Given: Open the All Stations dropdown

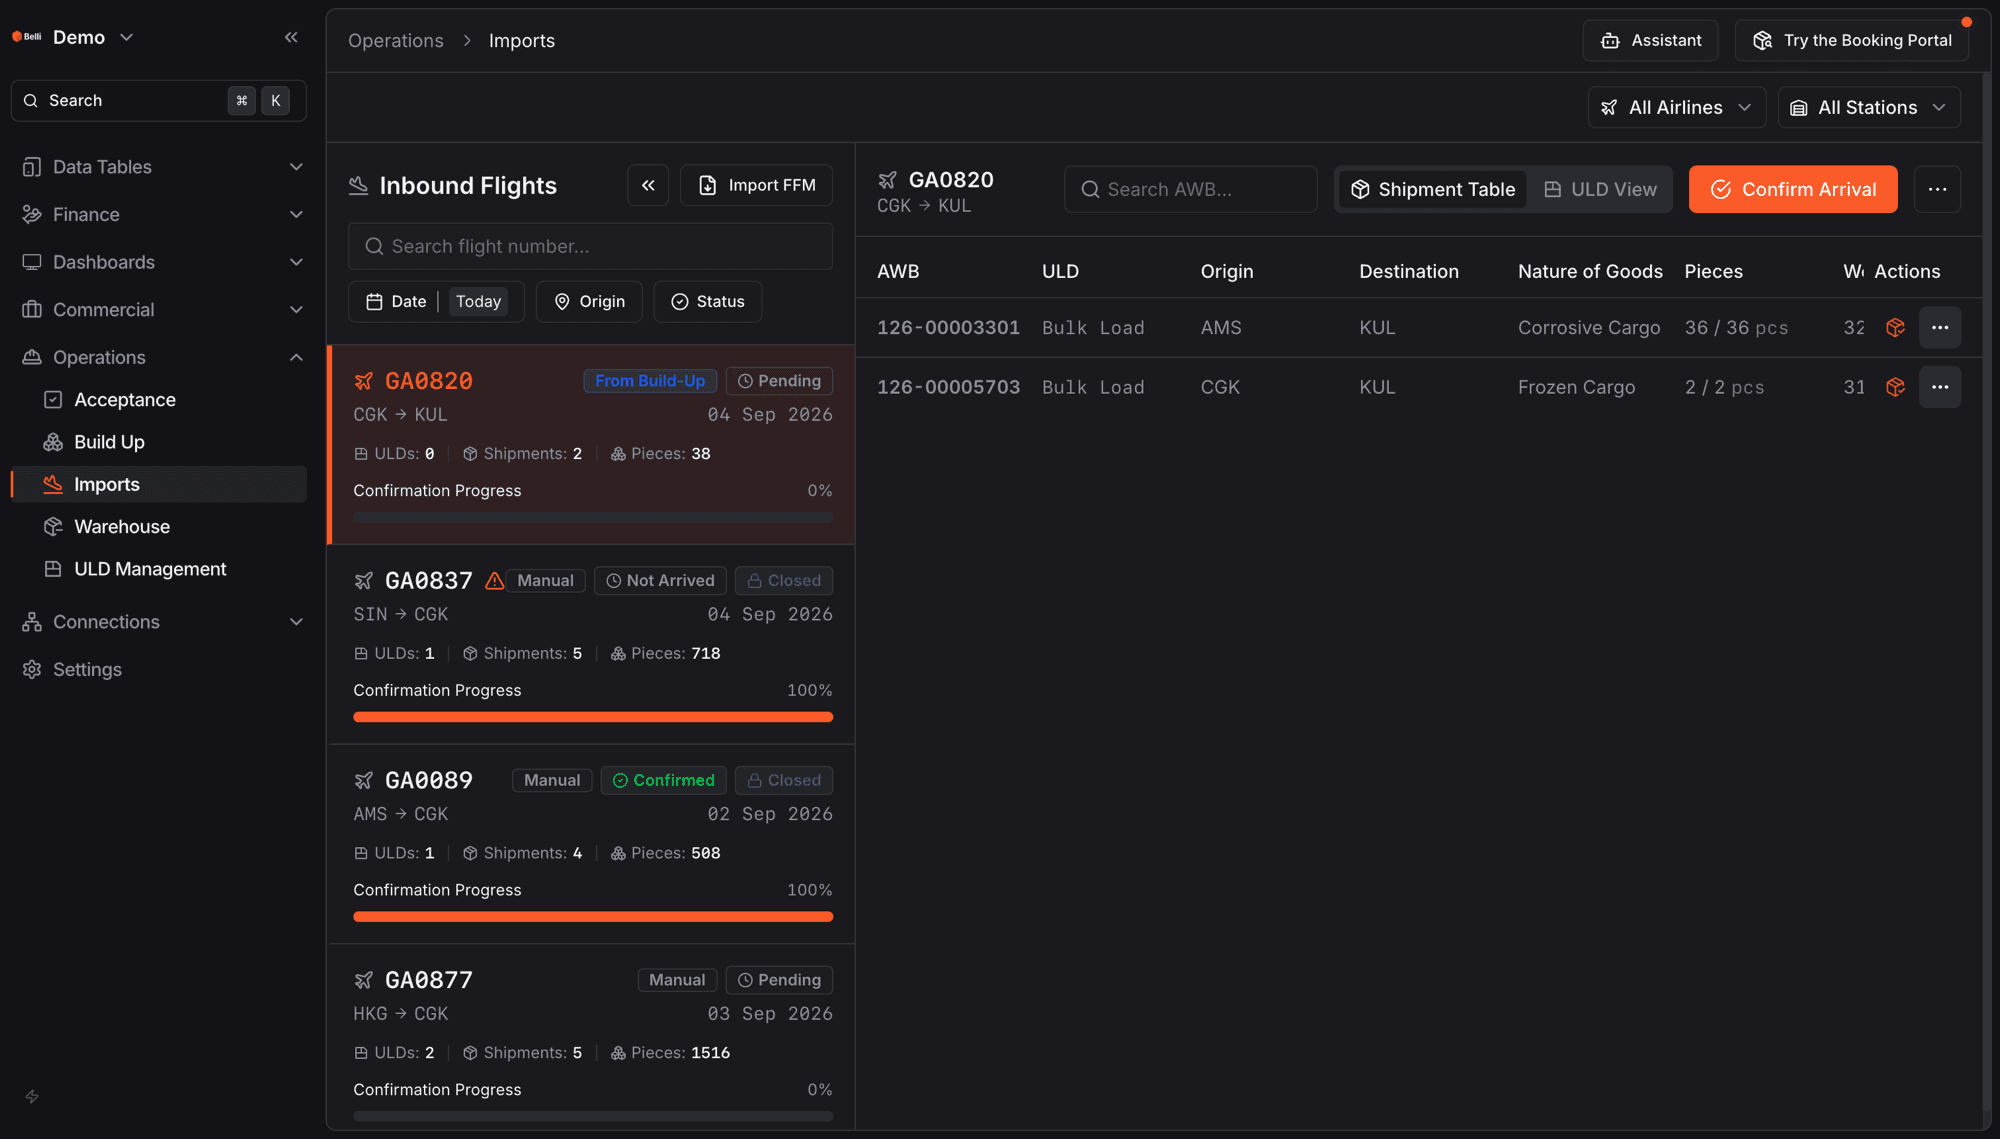Looking at the screenshot, I should [1868, 107].
